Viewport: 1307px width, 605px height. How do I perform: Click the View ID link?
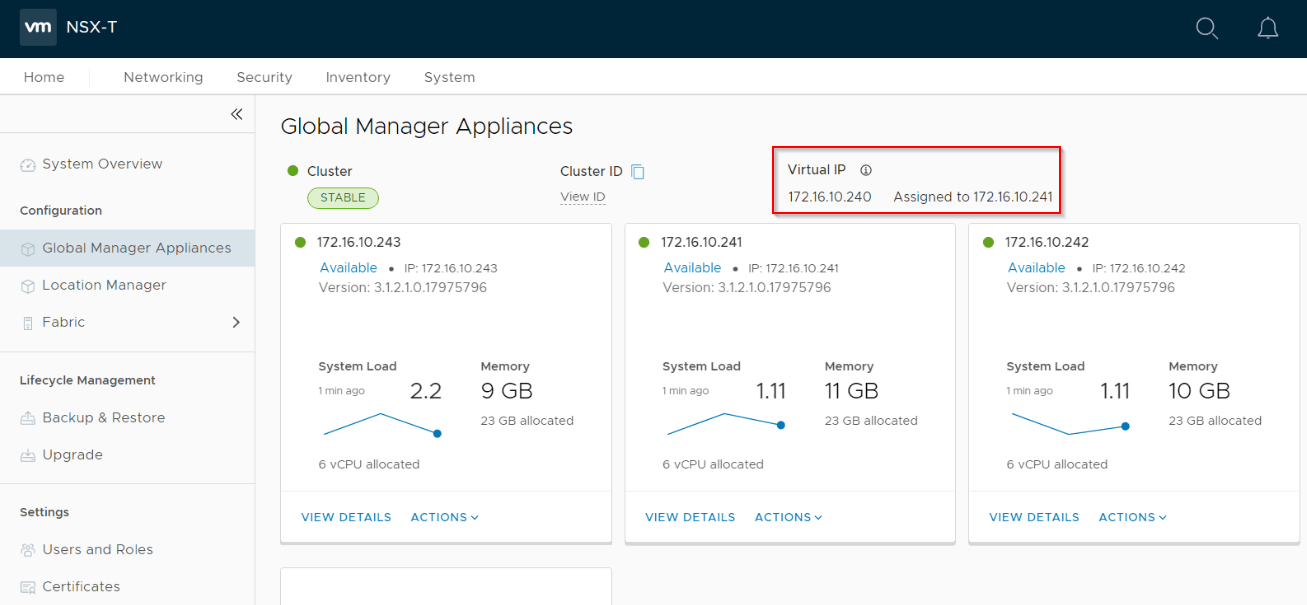coord(582,197)
